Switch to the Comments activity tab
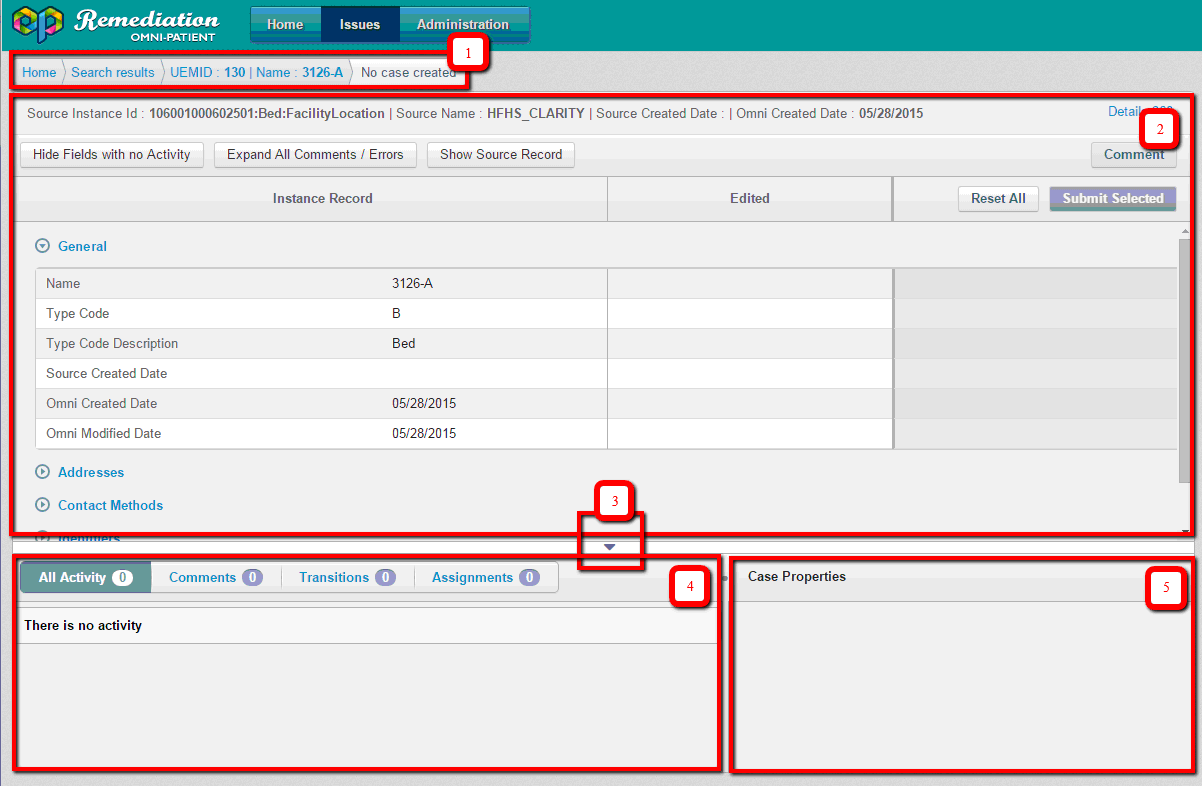This screenshot has width=1202, height=786. (x=215, y=577)
